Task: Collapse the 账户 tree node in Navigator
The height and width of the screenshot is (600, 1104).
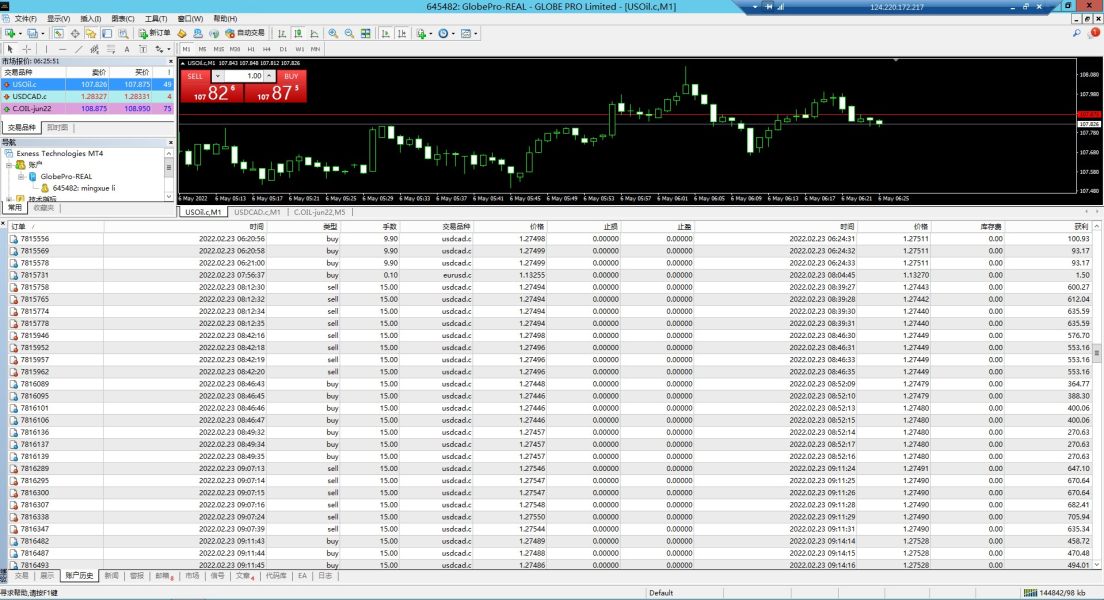Action: tap(9, 164)
